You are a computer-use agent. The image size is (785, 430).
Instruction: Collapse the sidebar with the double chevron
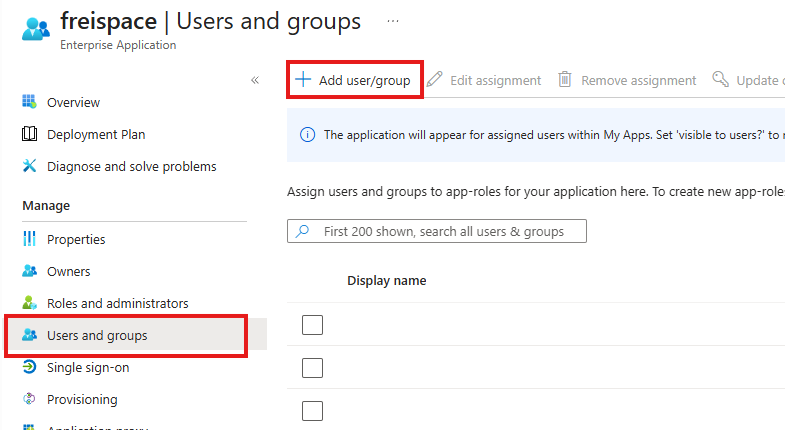(x=255, y=80)
